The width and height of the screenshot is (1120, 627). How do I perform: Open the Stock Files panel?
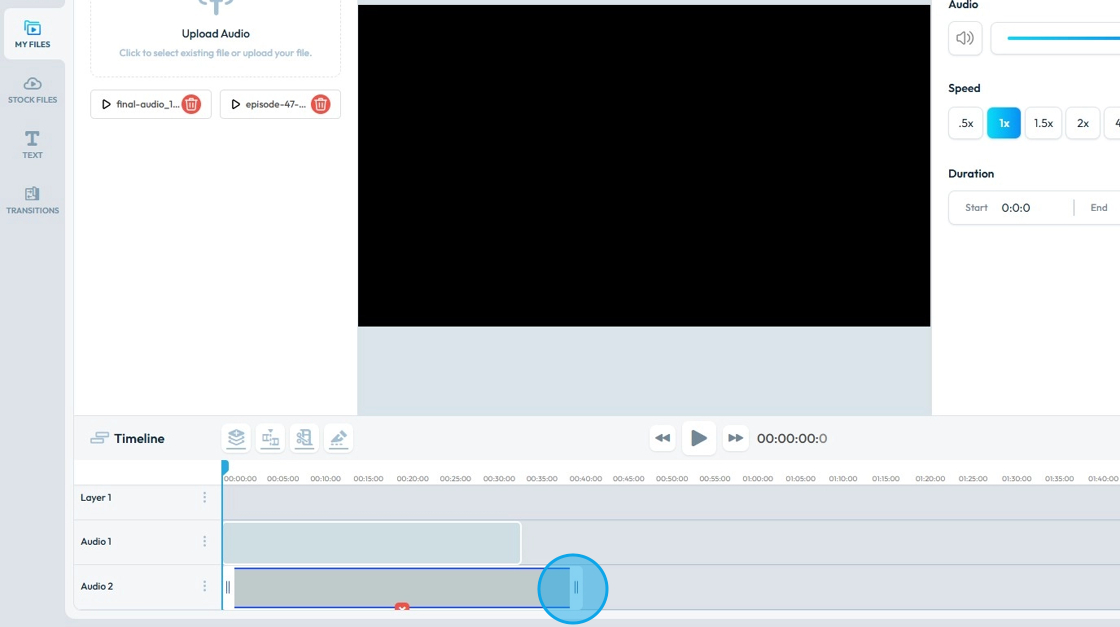(x=32, y=90)
